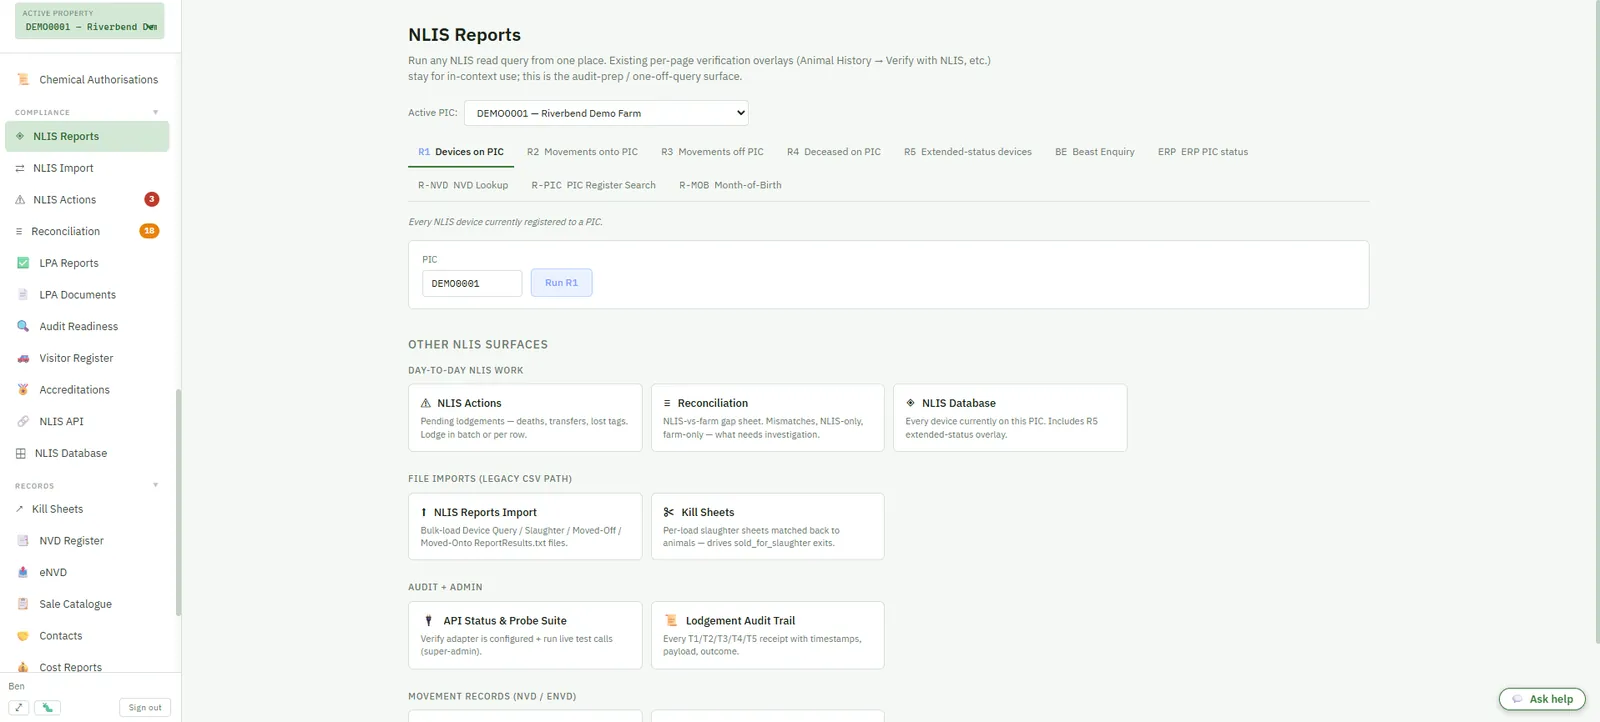Collapse the Compliance sidebar section
The height and width of the screenshot is (722, 1600).
155,112
